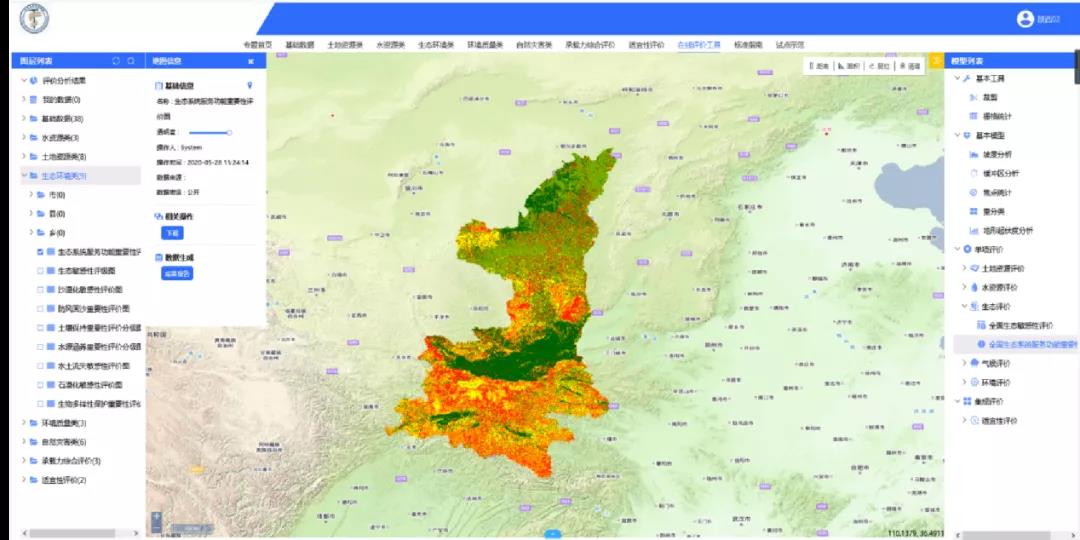Image resolution: width=1080 pixels, height=540 pixels.
Task: Enable the 沙漠化敏感性评价图 layer checkbox
Action: (x=40, y=290)
